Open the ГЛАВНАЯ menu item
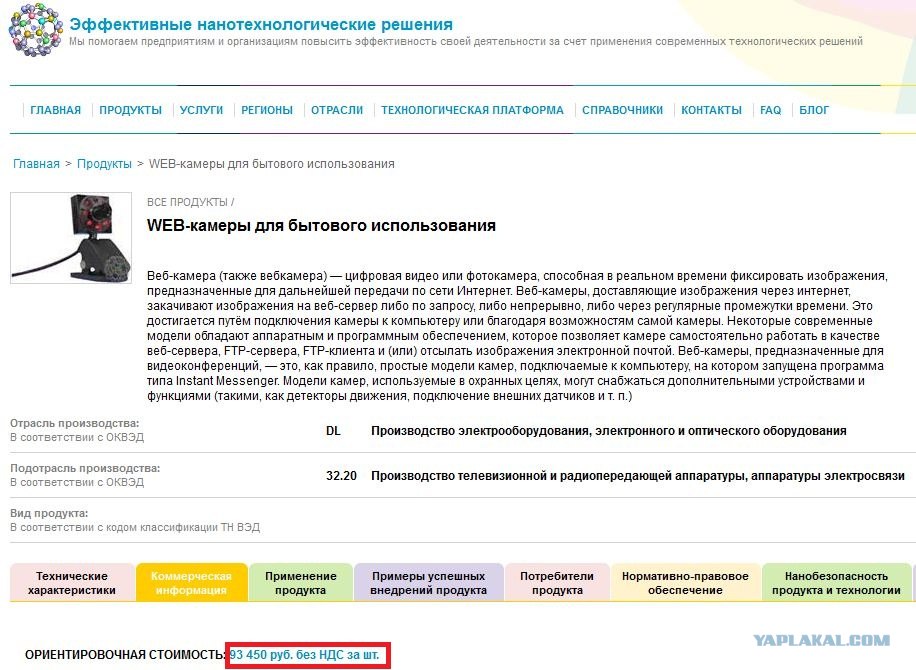 pos(55,110)
